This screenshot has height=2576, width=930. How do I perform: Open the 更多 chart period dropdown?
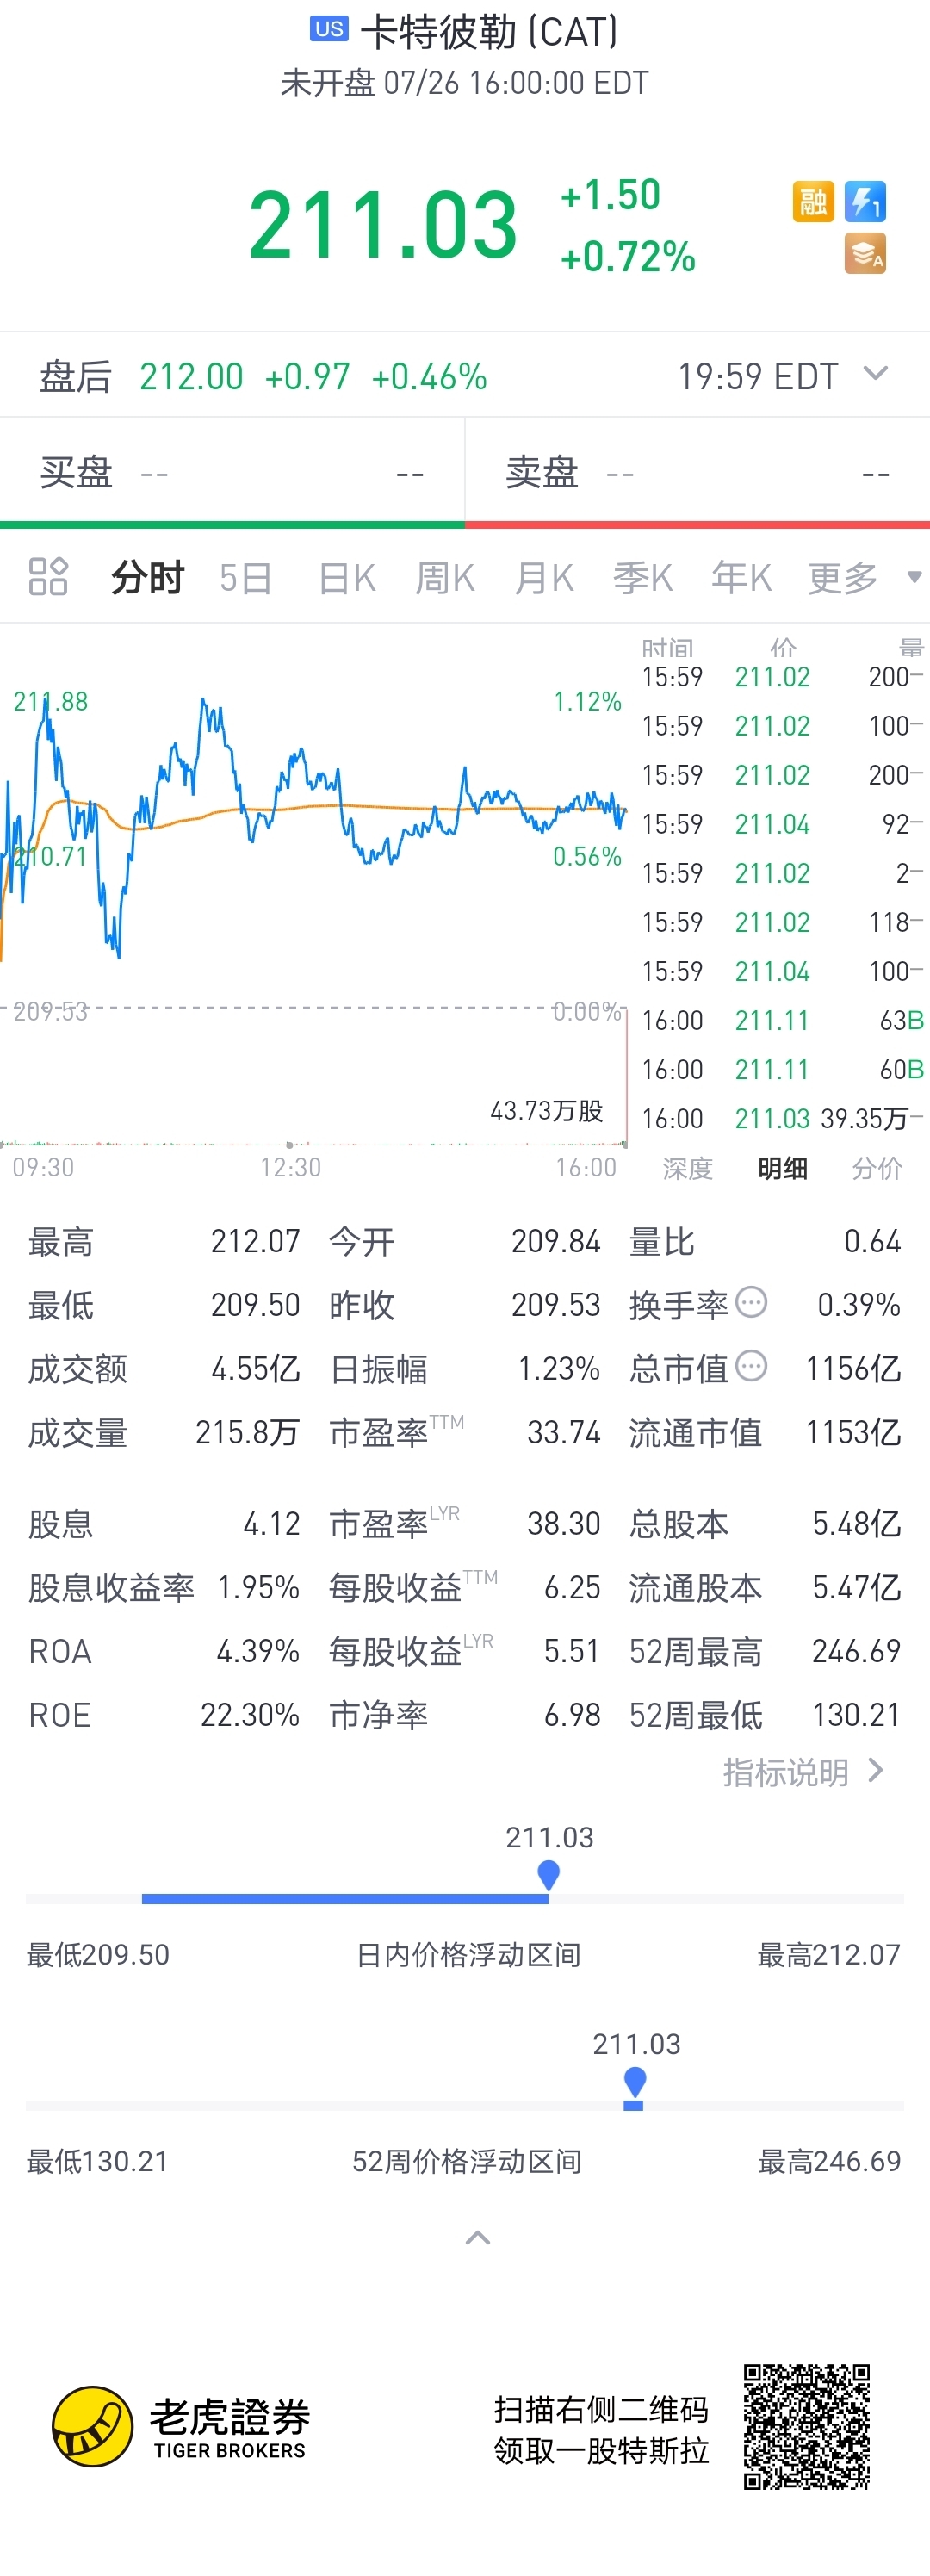(865, 577)
